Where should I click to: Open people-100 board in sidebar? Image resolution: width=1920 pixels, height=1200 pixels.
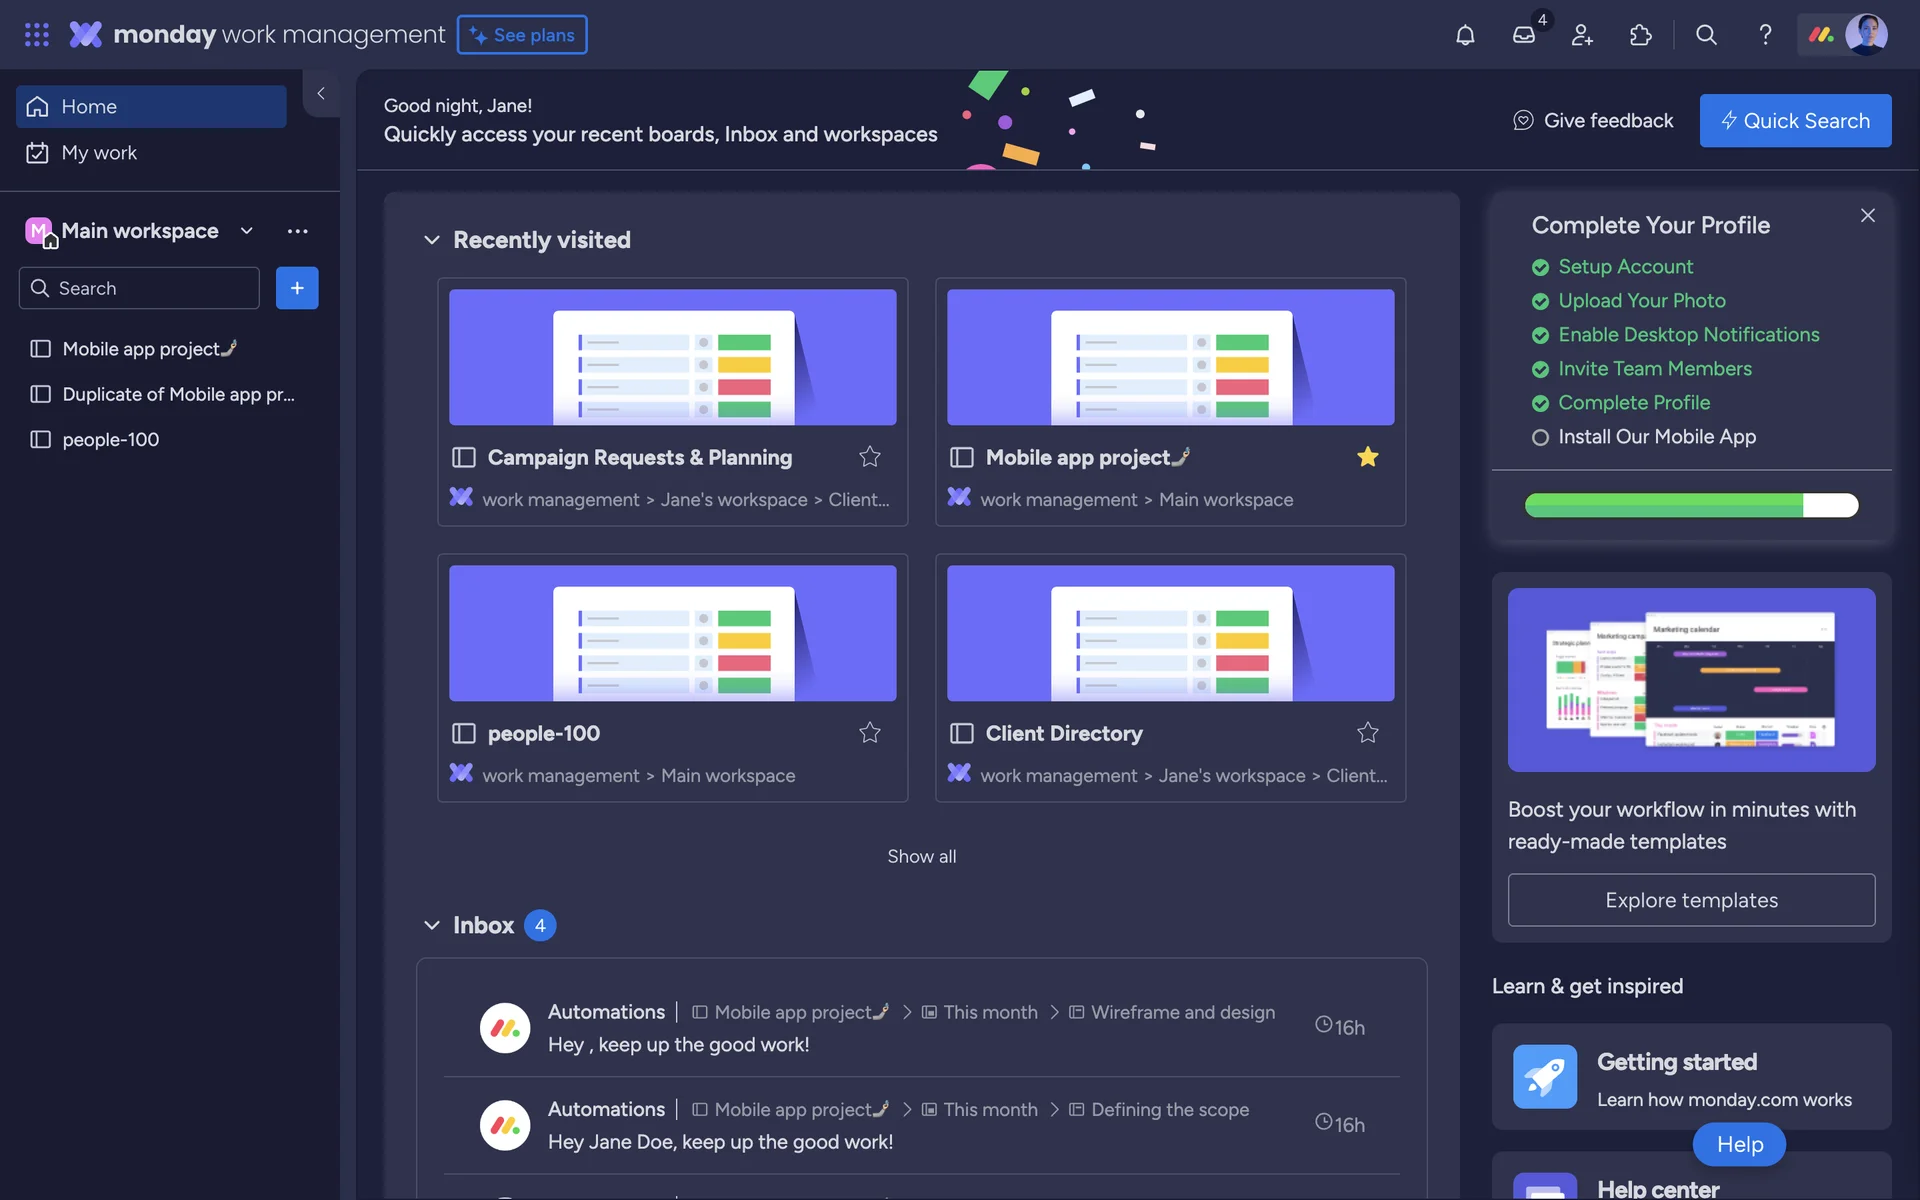(110, 440)
